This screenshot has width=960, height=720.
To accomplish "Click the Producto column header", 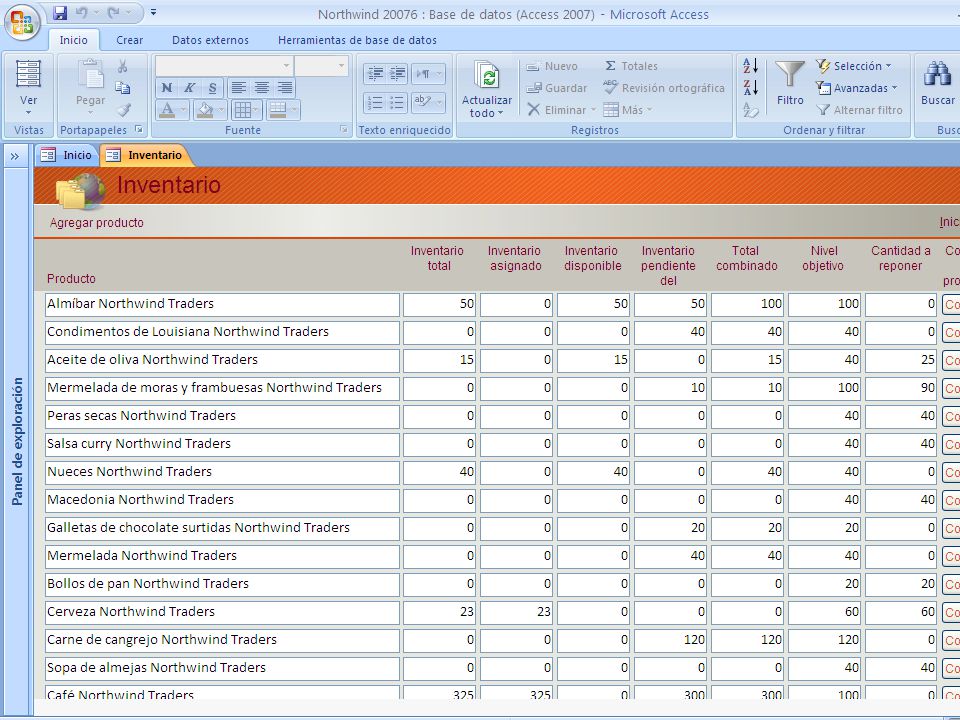I will 71,279.
